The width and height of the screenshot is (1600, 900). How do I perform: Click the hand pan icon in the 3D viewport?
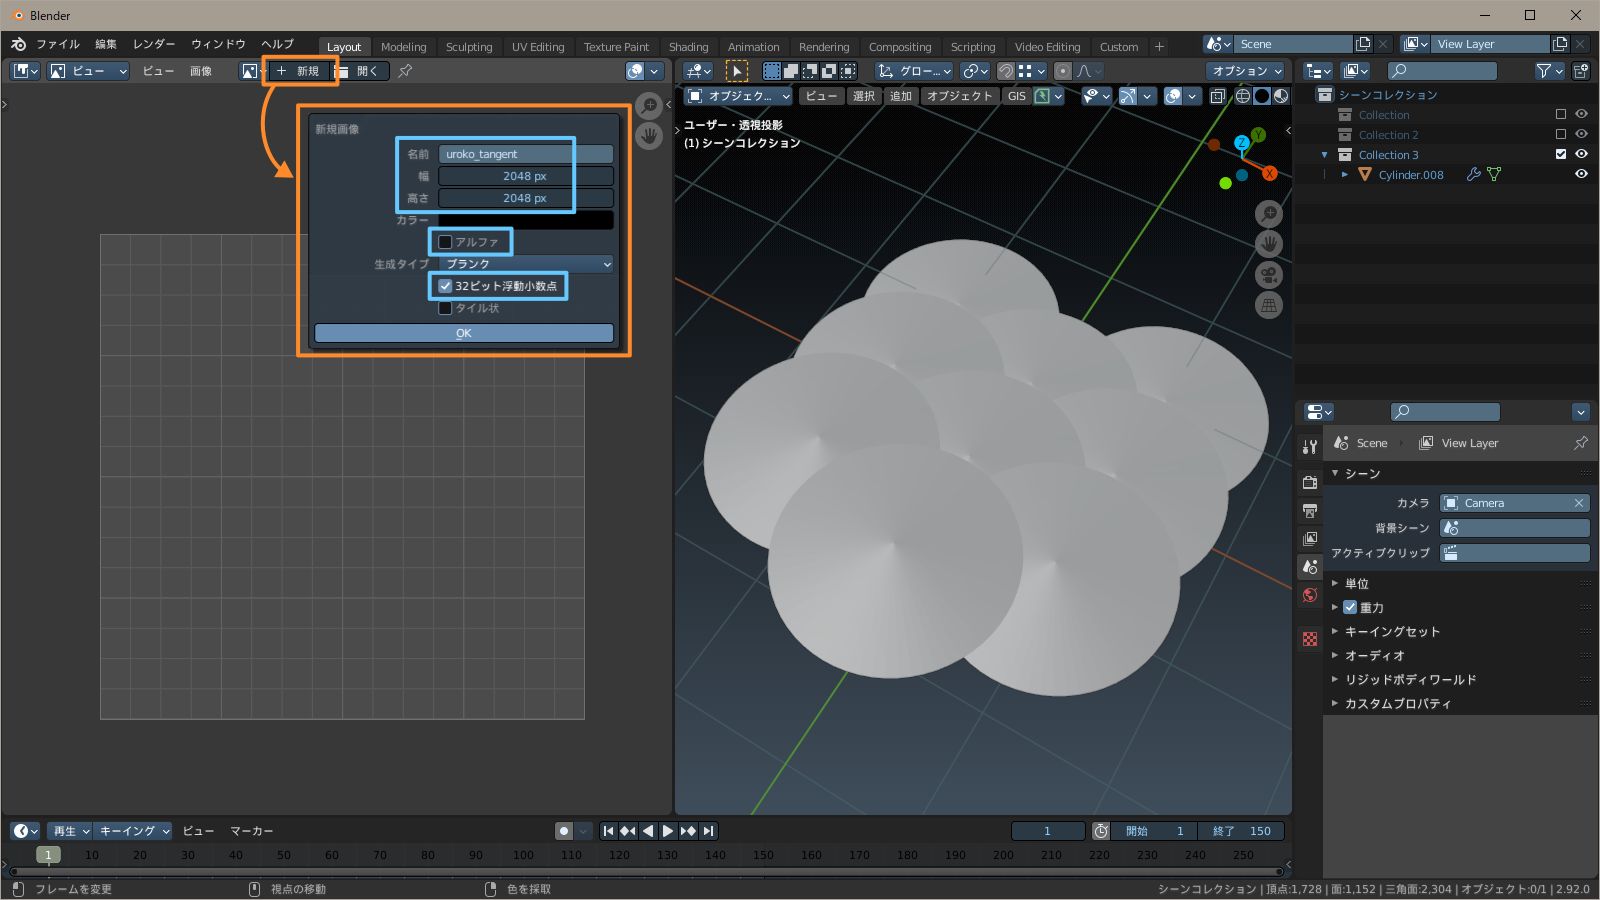(x=1269, y=244)
